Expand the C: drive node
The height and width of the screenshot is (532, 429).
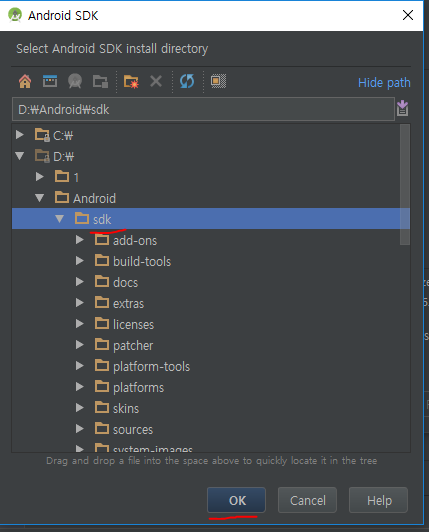click(20, 135)
